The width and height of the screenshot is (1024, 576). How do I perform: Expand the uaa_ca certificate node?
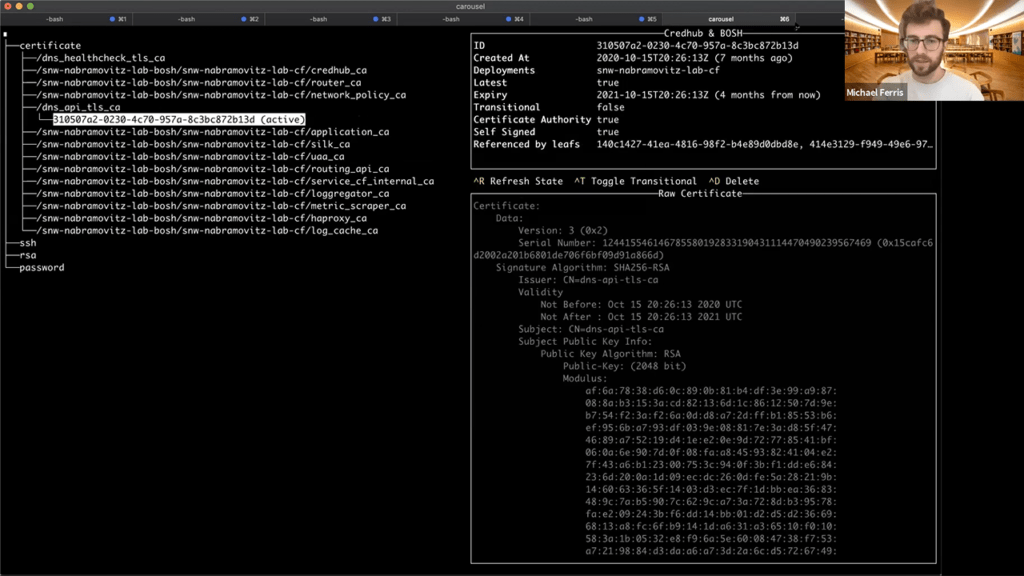pos(191,157)
